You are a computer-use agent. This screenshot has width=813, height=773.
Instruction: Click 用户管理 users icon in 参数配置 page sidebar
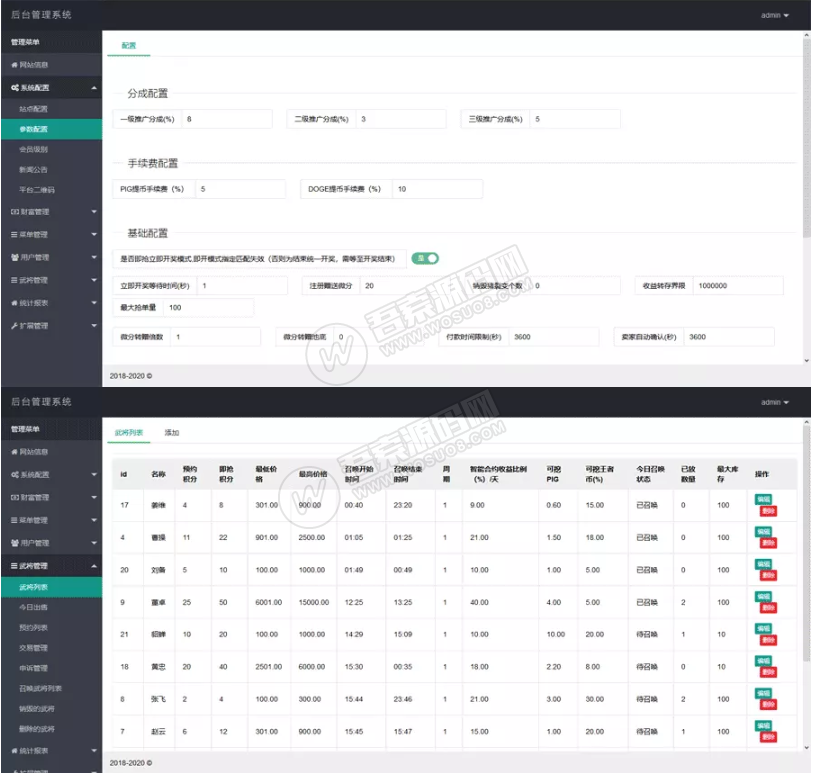click(x=14, y=257)
